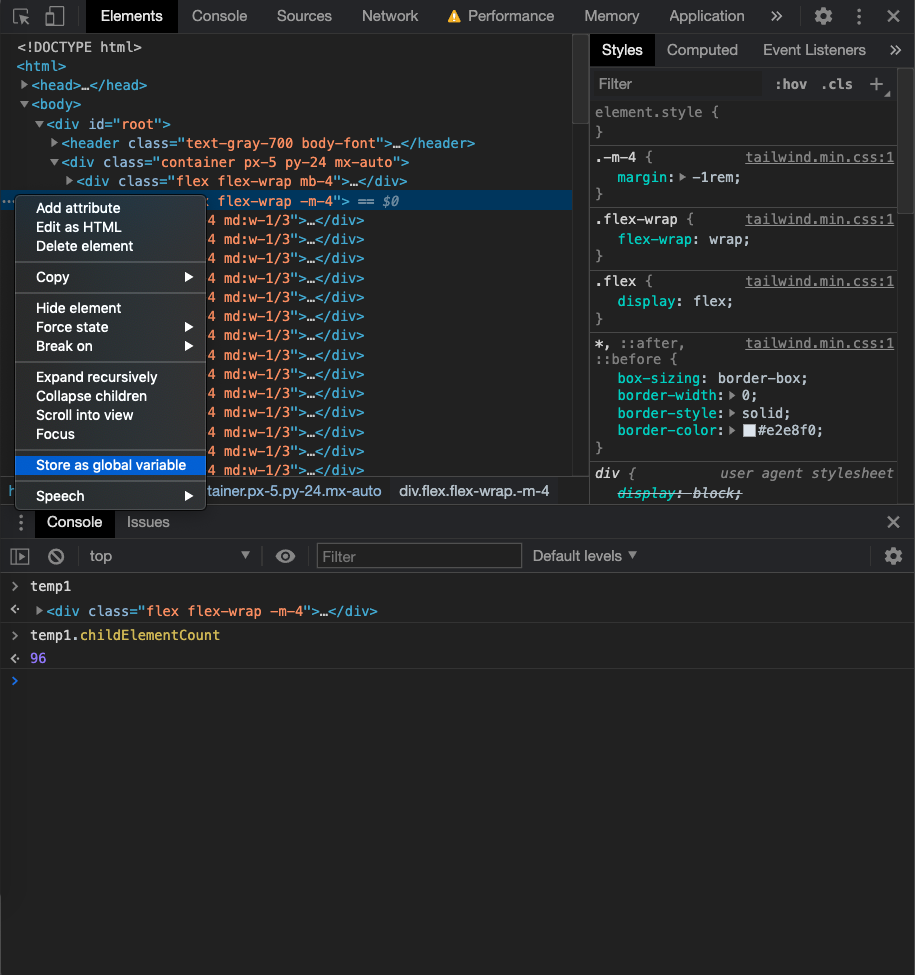The height and width of the screenshot is (975, 917).
Task: Toggle the :hov element state pane
Action: (x=790, y=84)
